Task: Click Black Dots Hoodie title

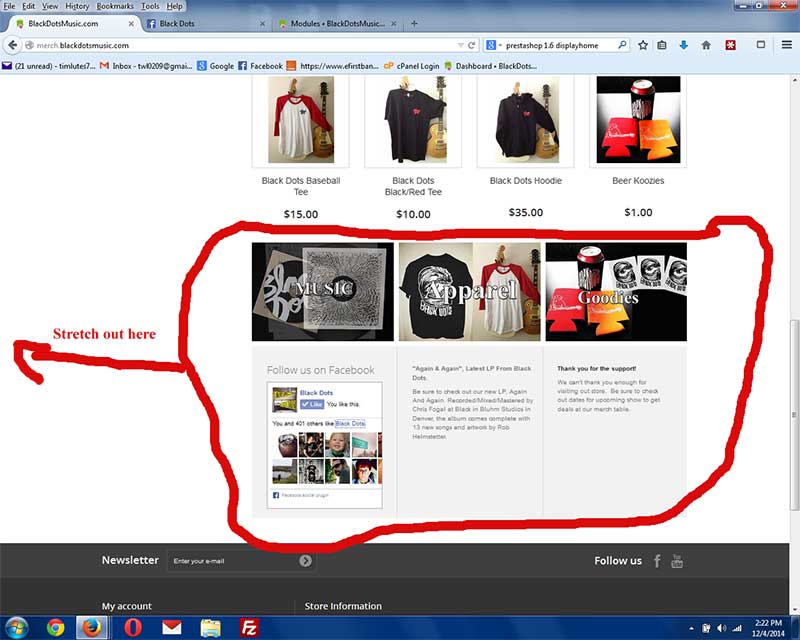Action: (x=526, y=181)
